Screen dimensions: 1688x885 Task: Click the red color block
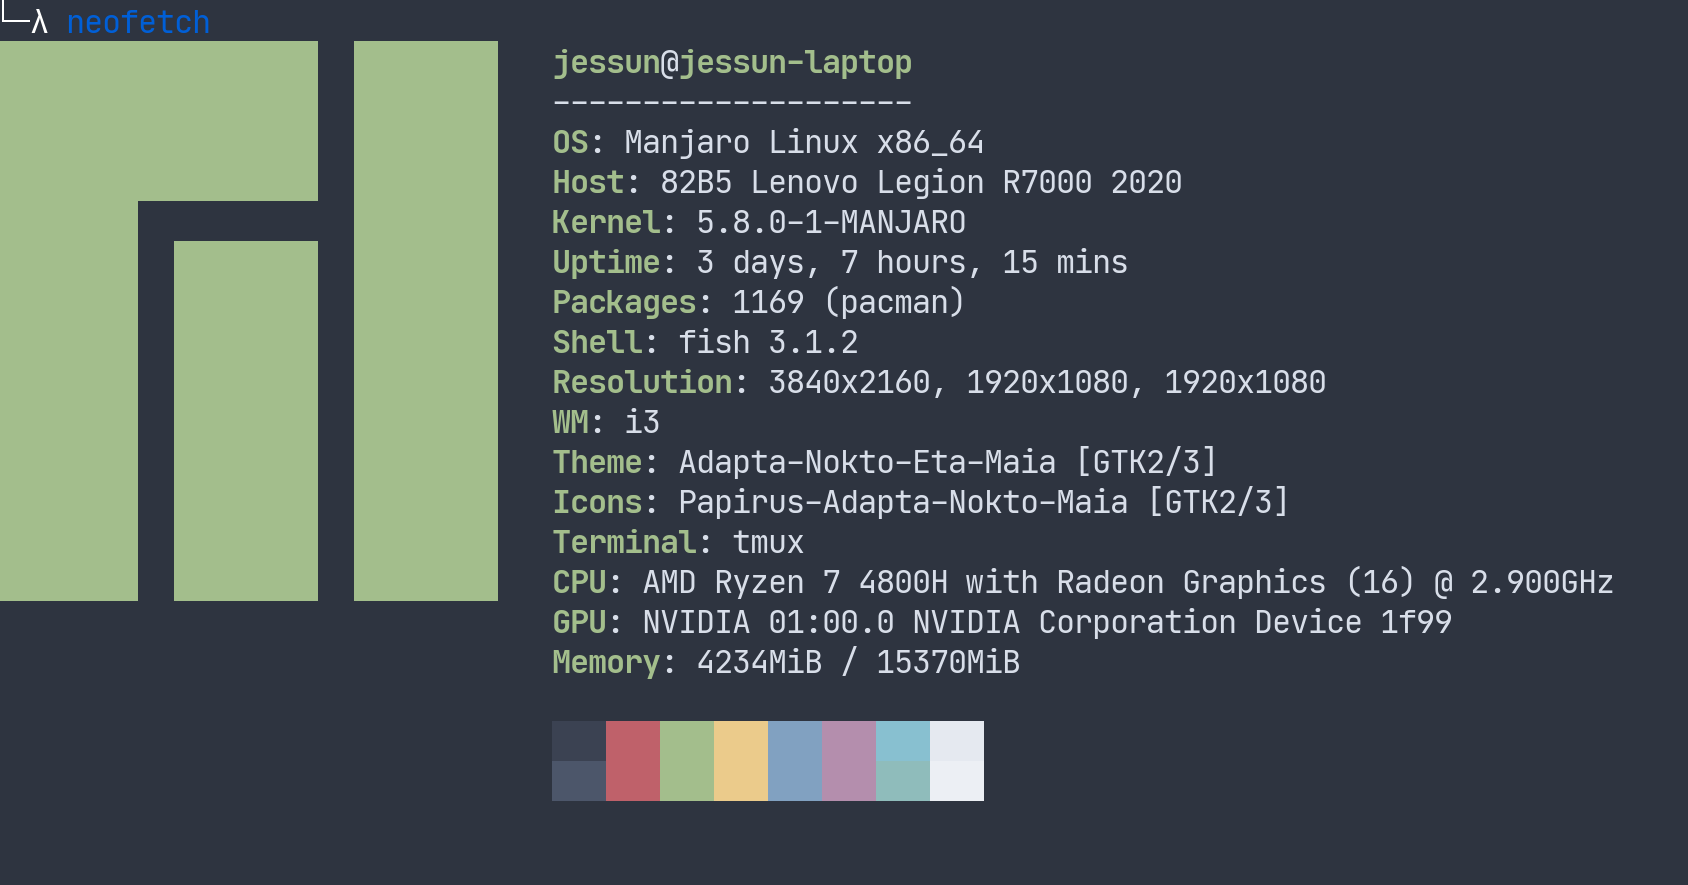point(633,761)
